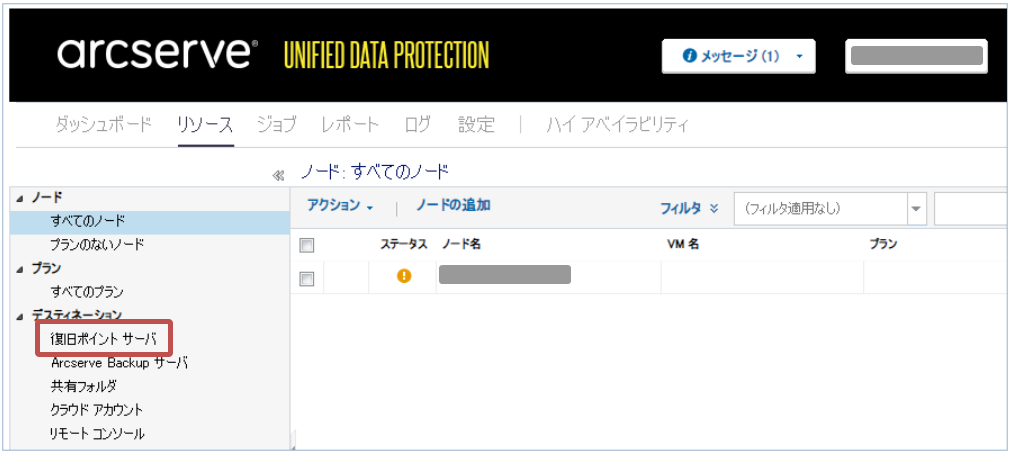Open the ジョブ tab
This screenshot has width=1010, height=453.
pyautogui.click(x=276, y=125)
